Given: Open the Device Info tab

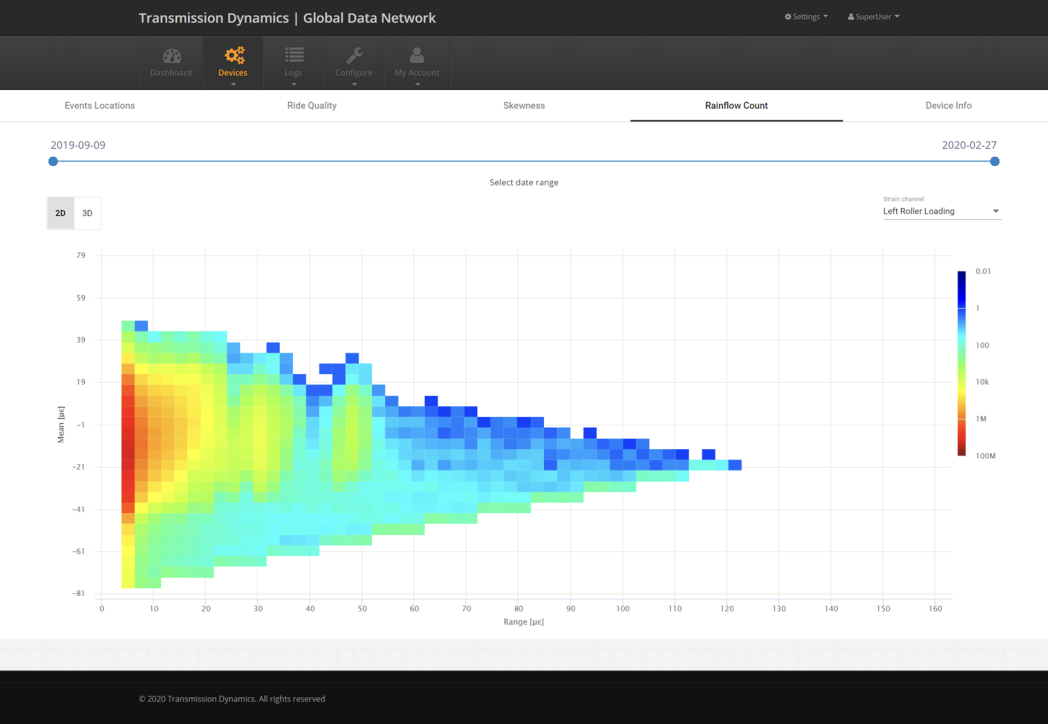Looking at the screenshot, I should click(x=948, y=105).
